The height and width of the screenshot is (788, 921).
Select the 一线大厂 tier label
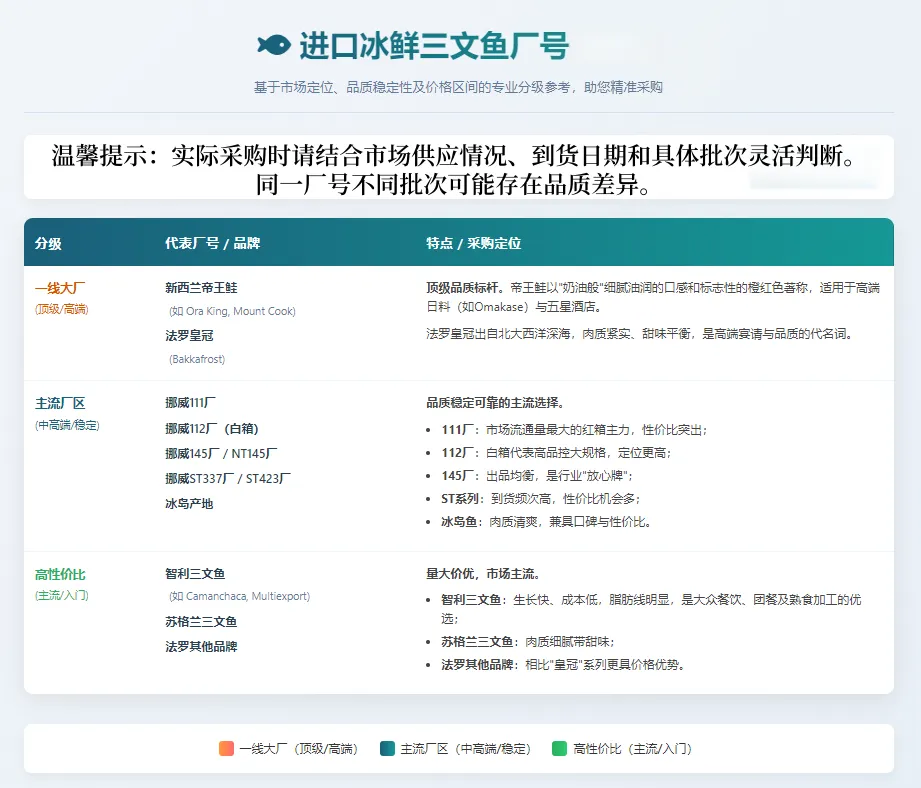[x=60, y=288]
